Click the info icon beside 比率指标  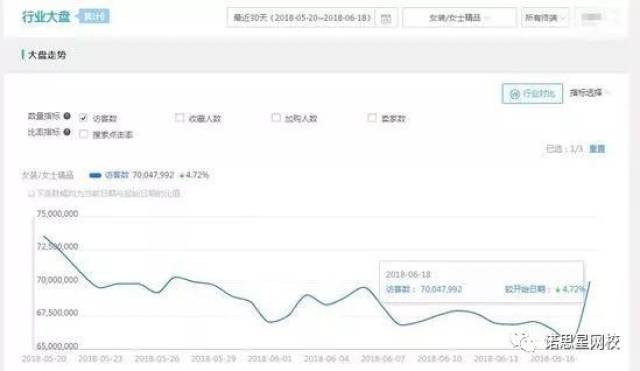(67, 132)
